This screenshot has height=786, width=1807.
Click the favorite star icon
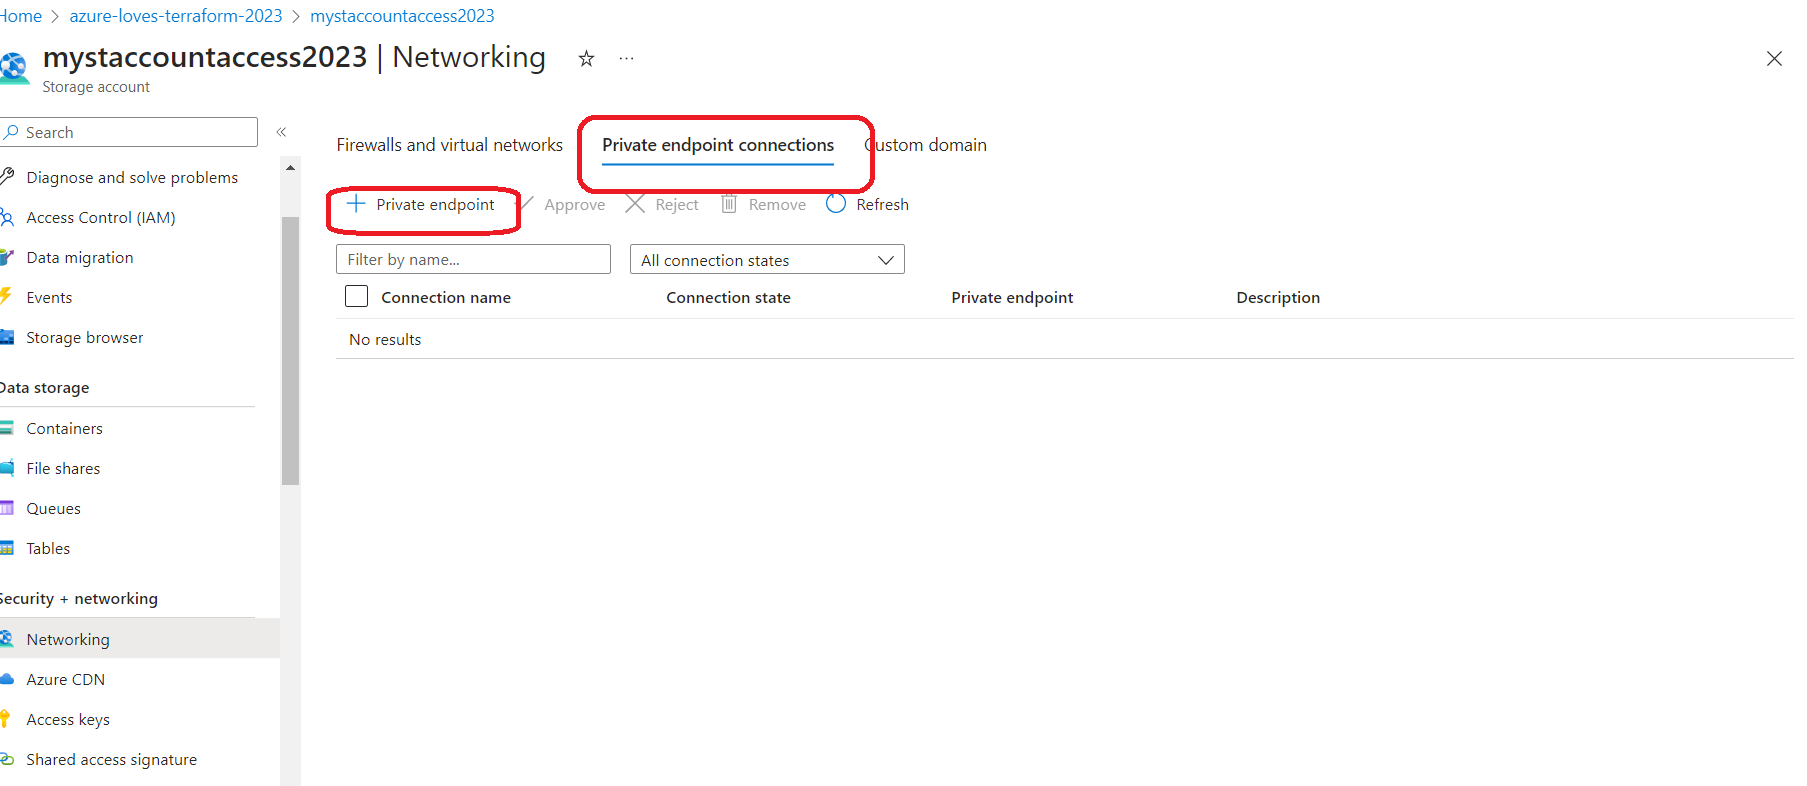coord(586,59)
